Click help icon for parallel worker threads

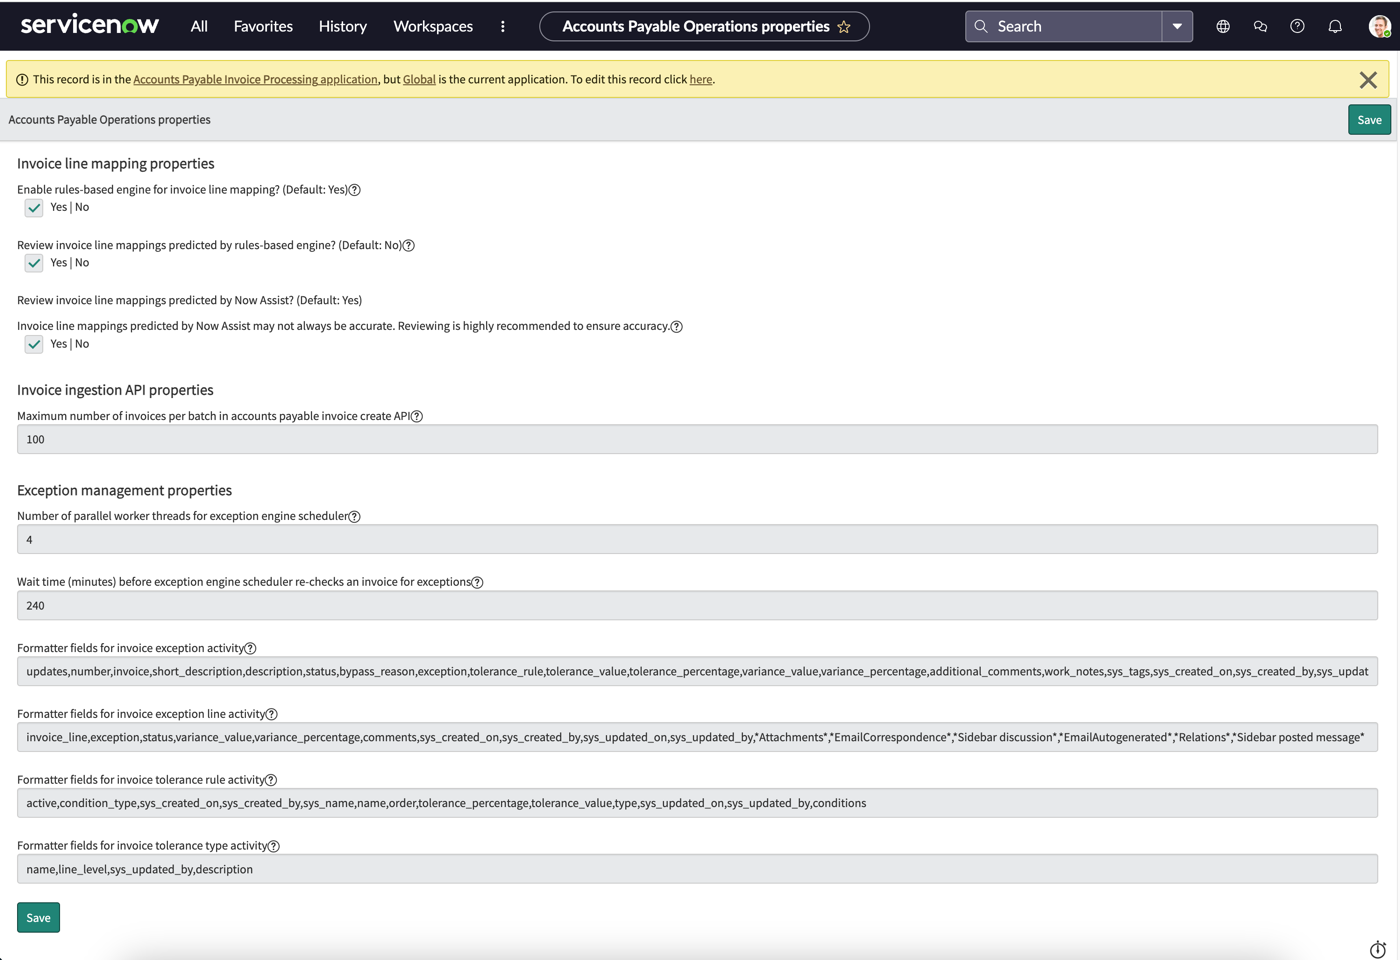pos(354,517)
